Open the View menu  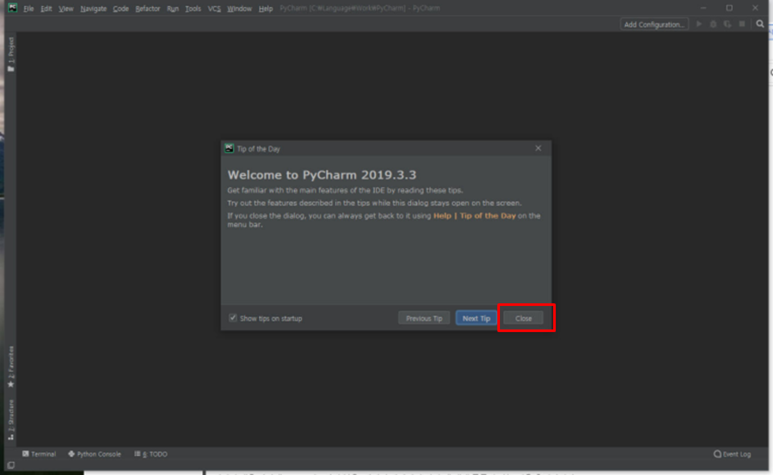[x=66, y=8]
